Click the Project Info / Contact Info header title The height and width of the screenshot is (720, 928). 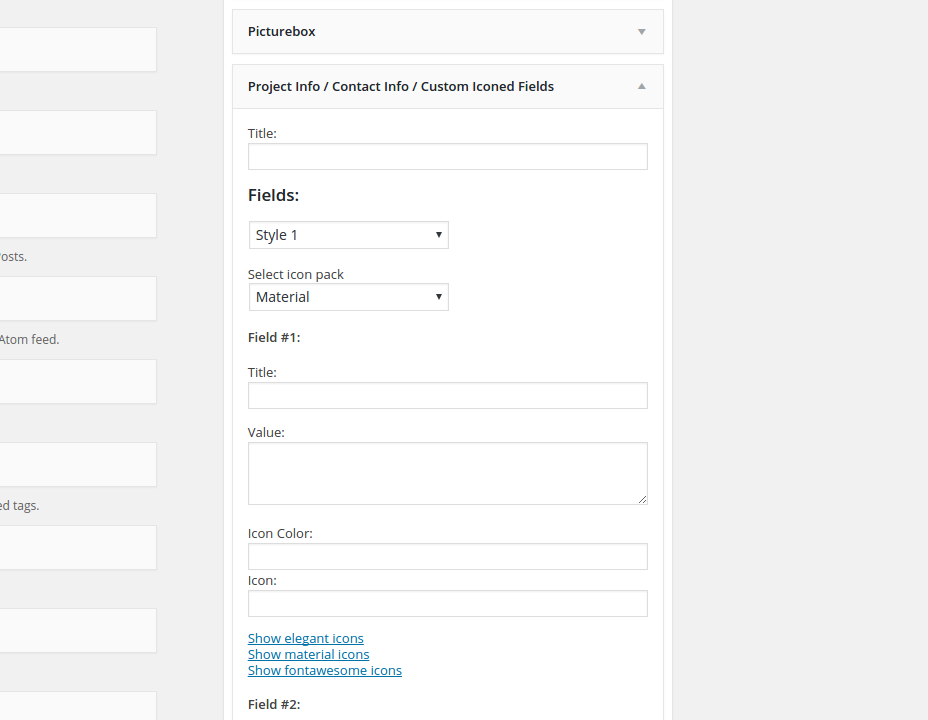click(x=400, y=87)
